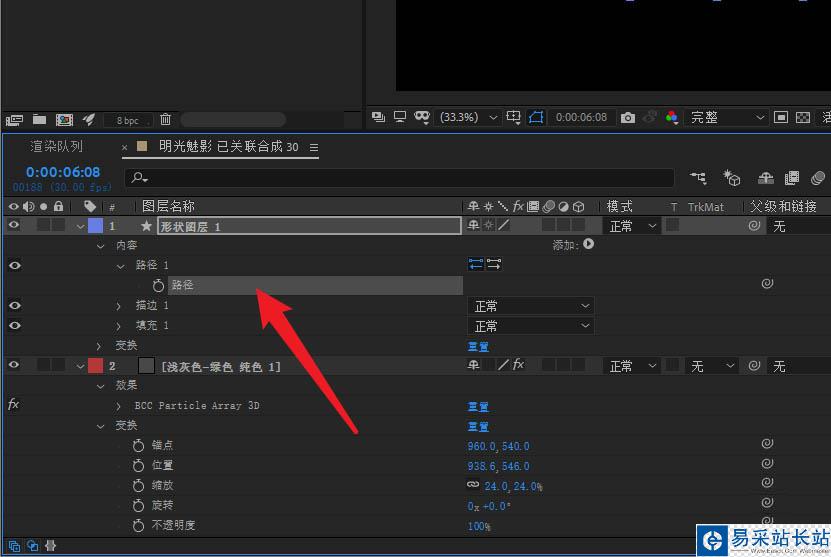Click red label color of layer 2
The width and height of the screenshot is (831, 557).
pyautogui.click(x=95, y=366)
